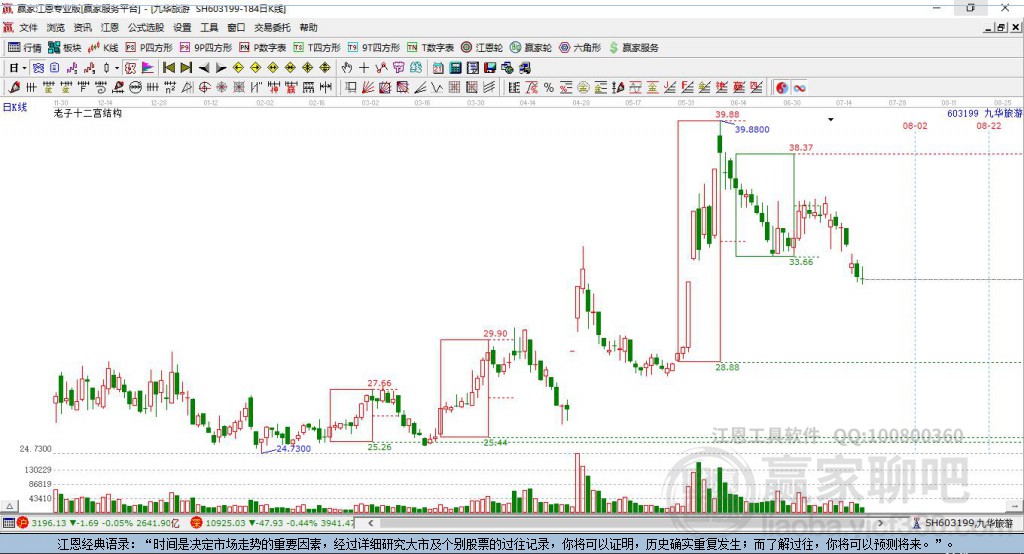
Task: Open the 板块 sector view
Action: 64,48
